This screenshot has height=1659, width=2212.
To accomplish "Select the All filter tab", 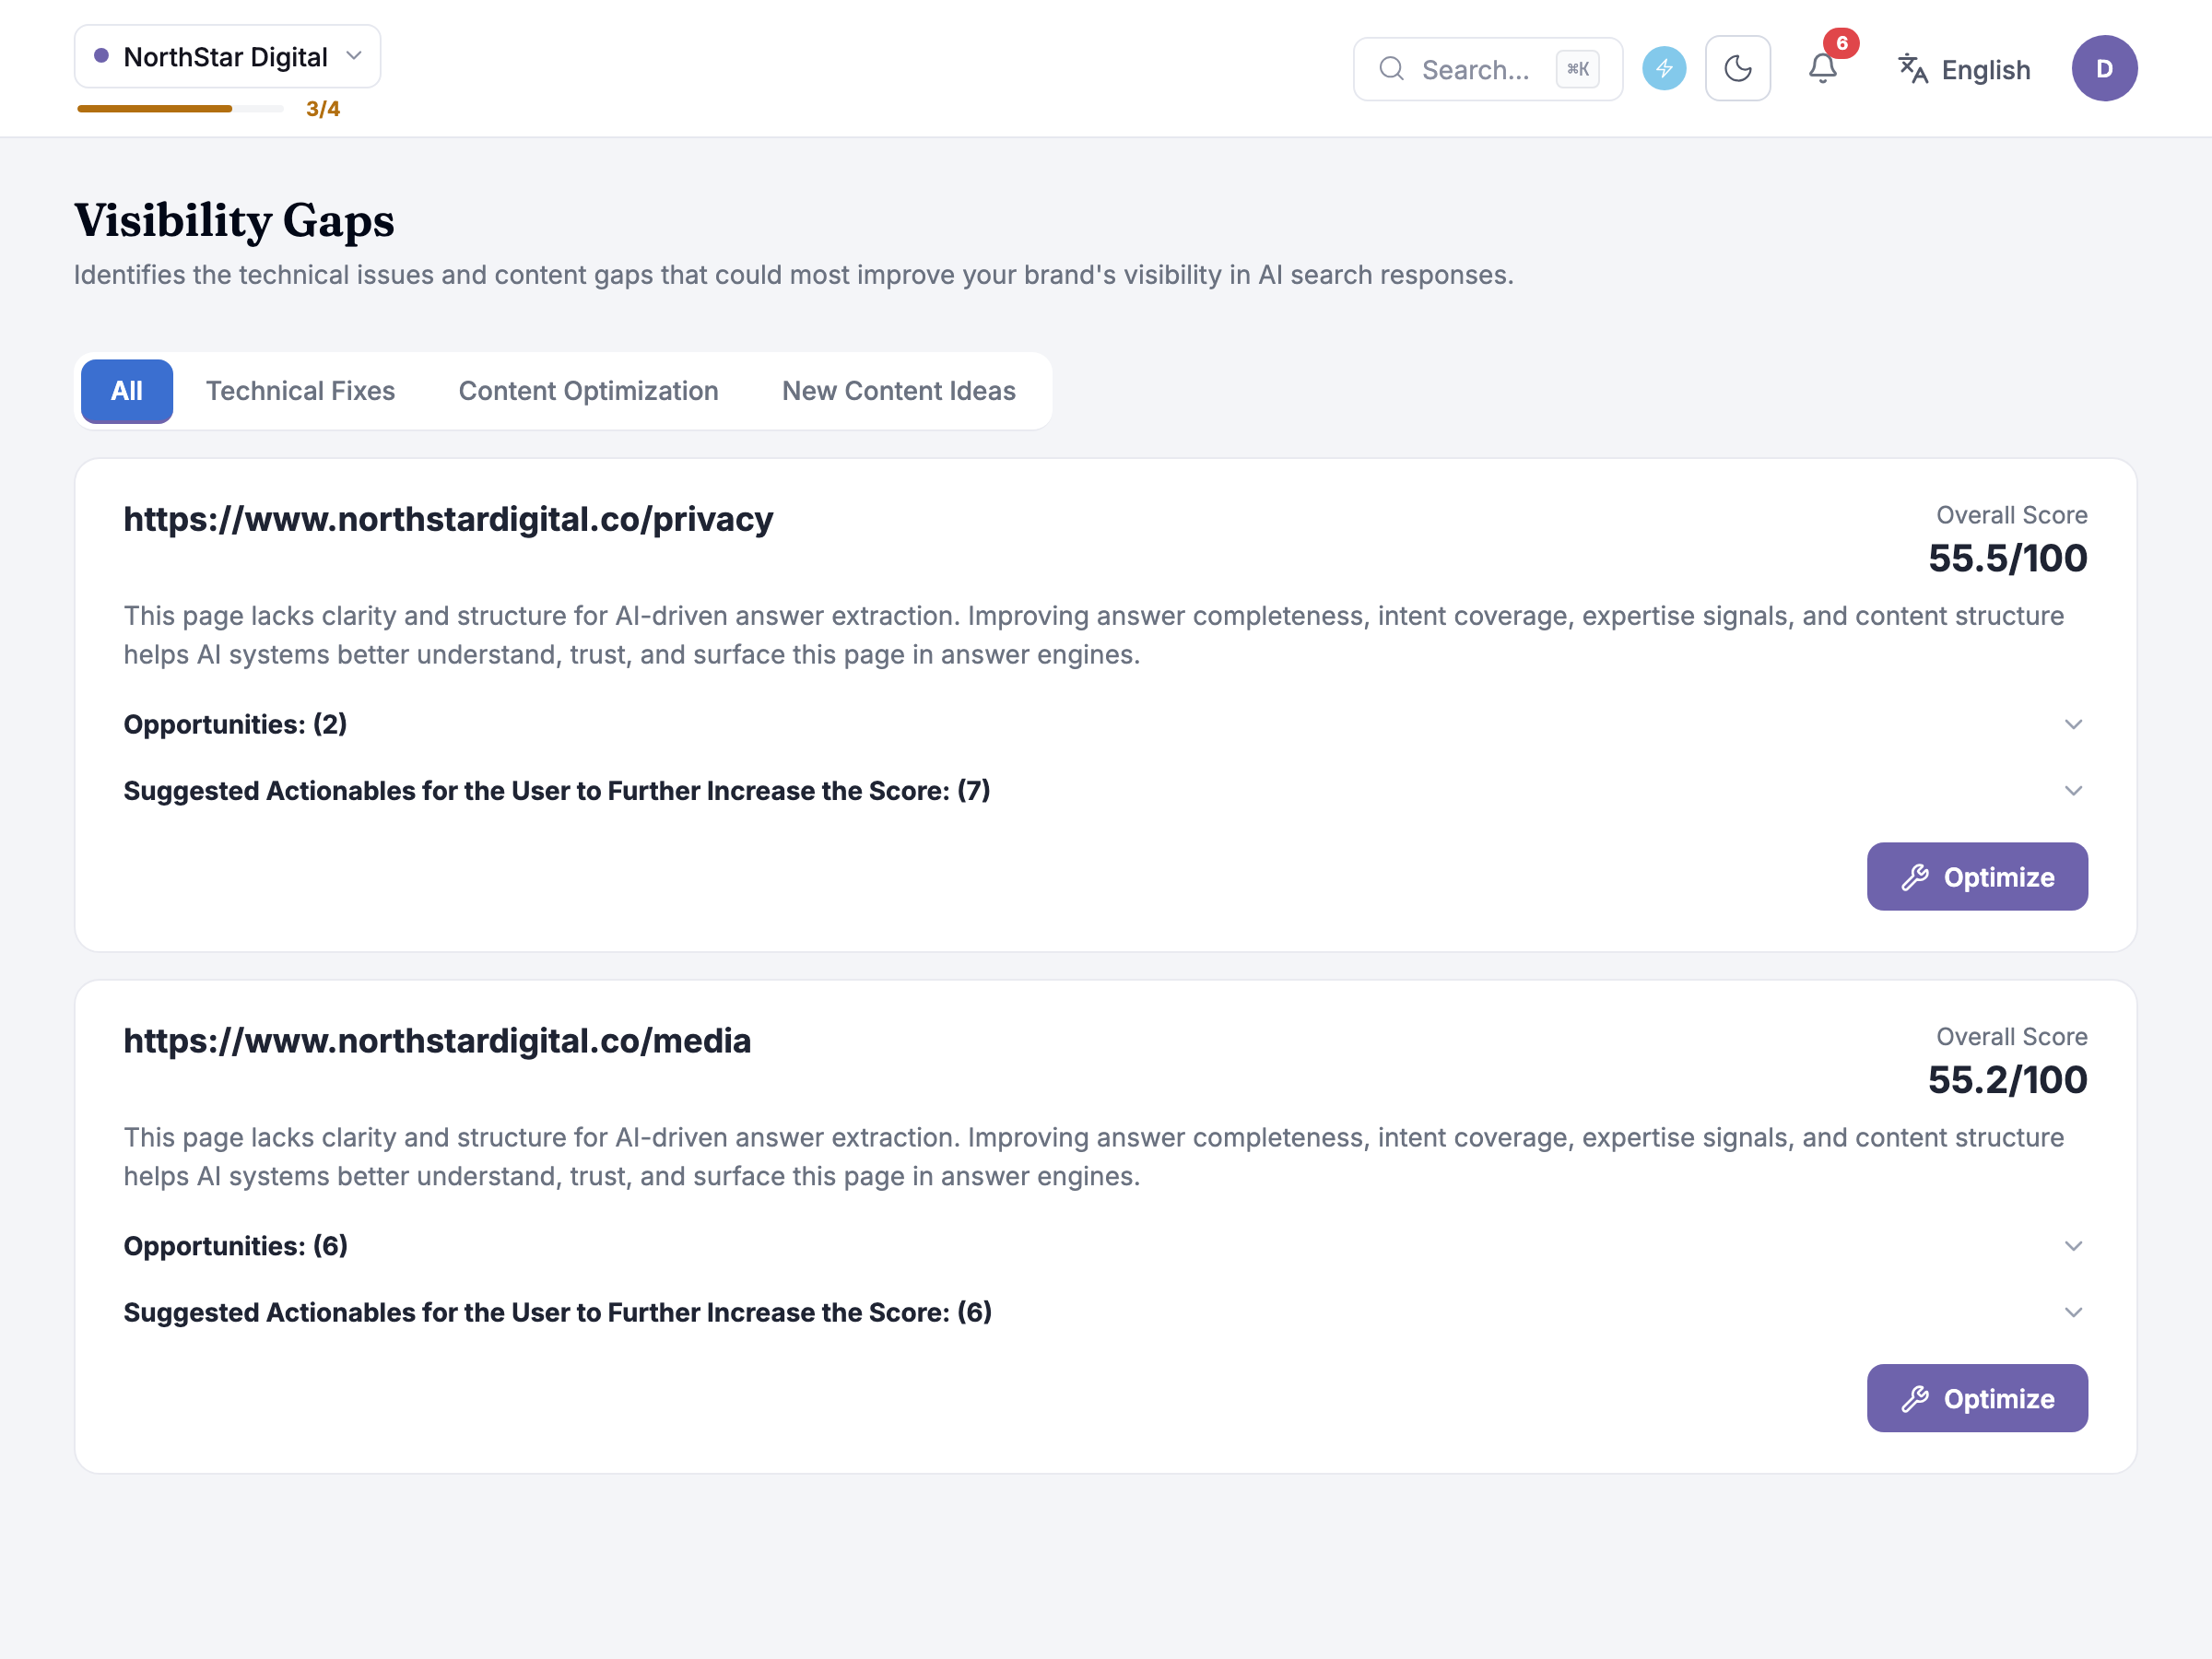I will tap(127, 391).
